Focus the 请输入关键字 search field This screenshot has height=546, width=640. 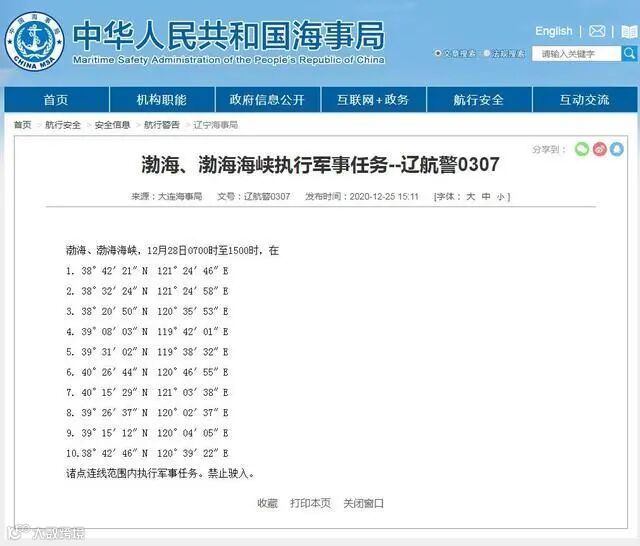(x=576, y=53)
